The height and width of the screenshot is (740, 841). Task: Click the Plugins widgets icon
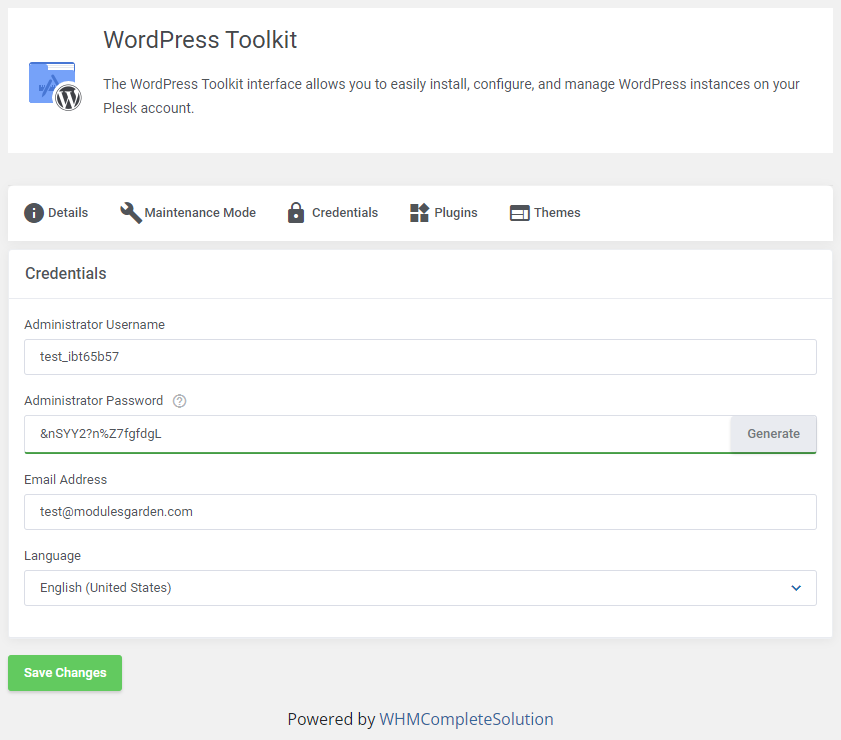click(419, 213)
